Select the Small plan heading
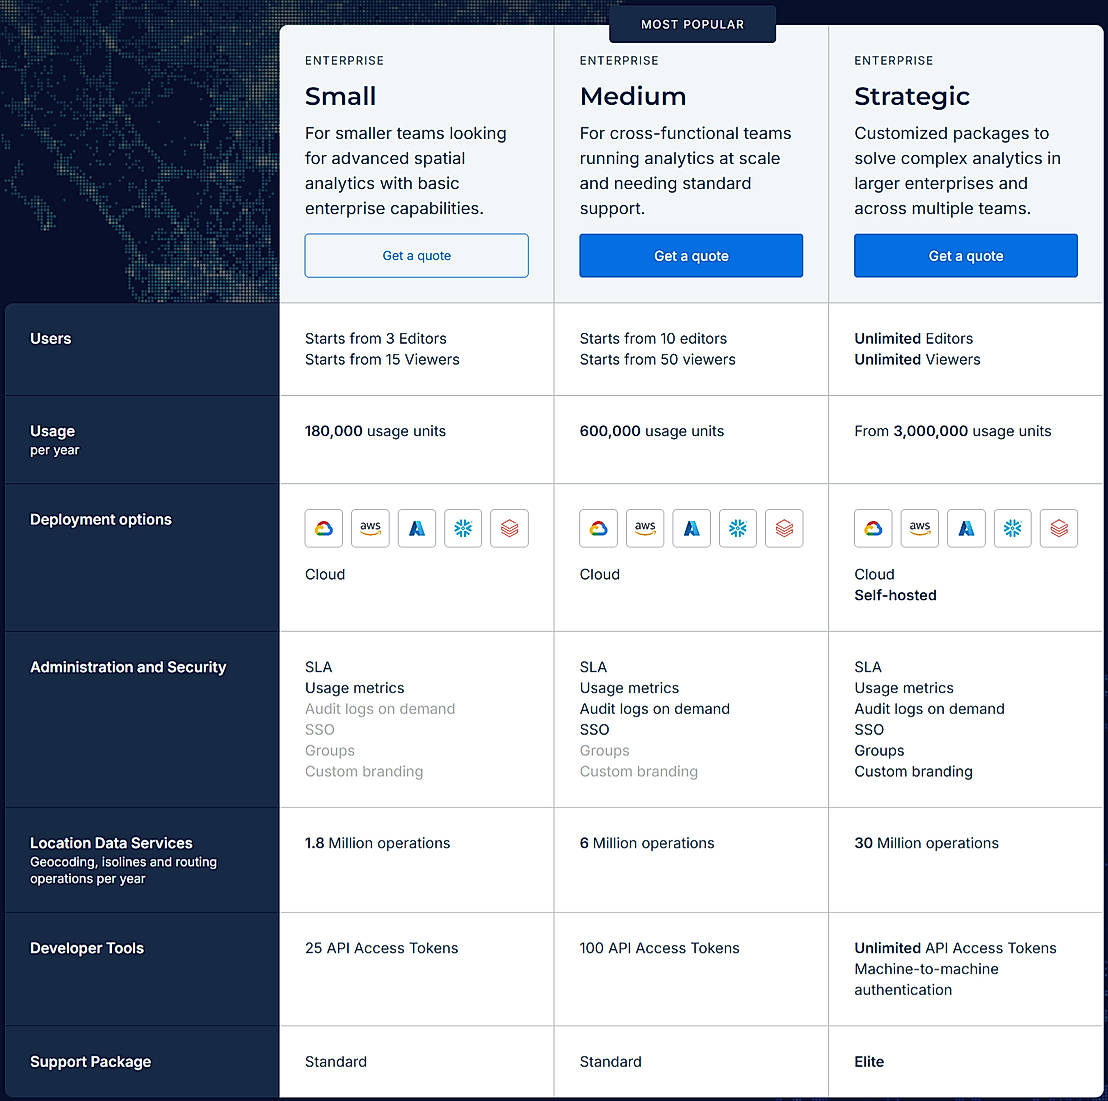Image resolution: width=1108 pixels, height=1101 pixels. [x=341, y=96]
